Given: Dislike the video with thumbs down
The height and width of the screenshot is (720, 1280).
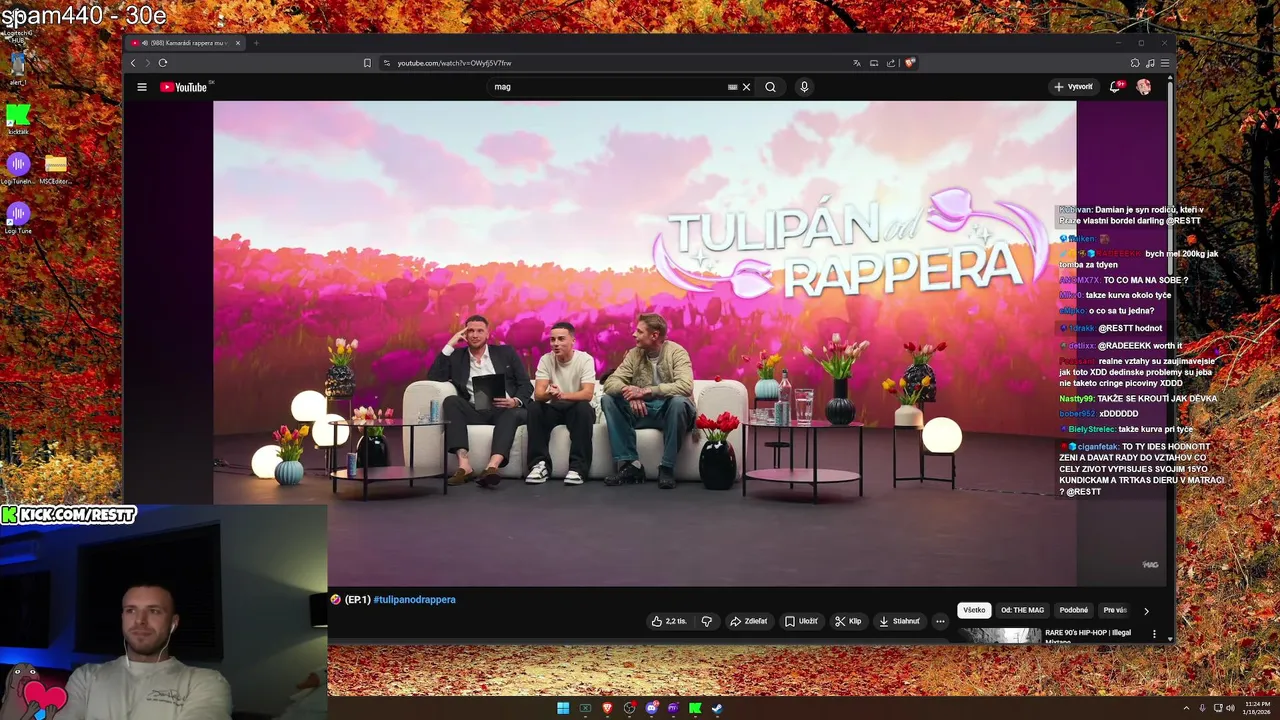Looking at the screenshot, I should [x=707, y=621].
